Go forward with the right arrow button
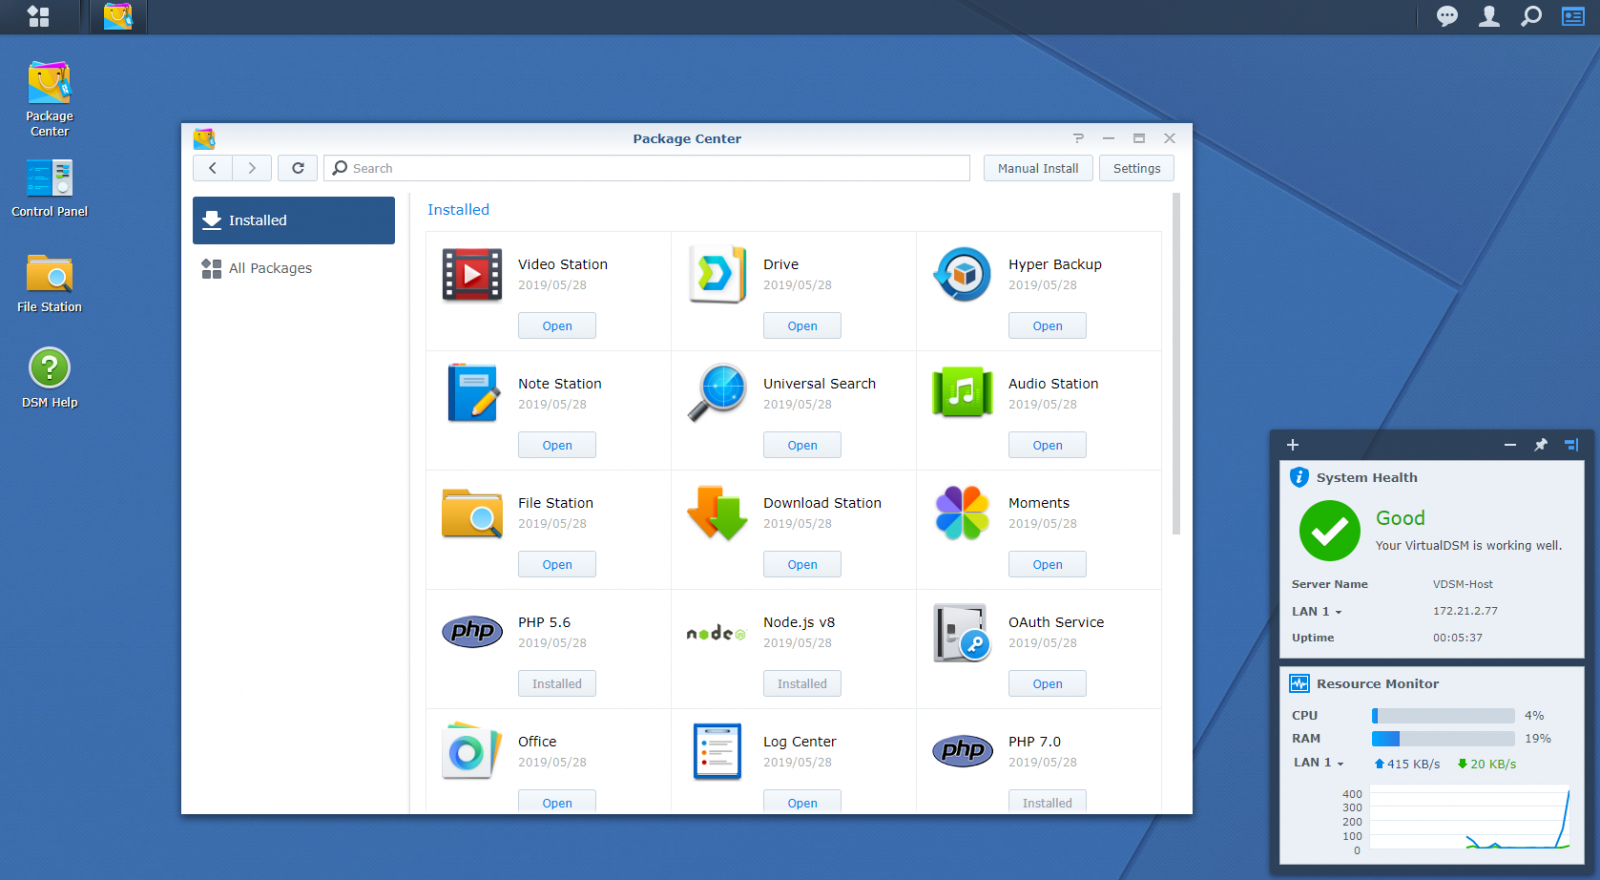Viewport: 1600px width, 880px height. (252, 168)
